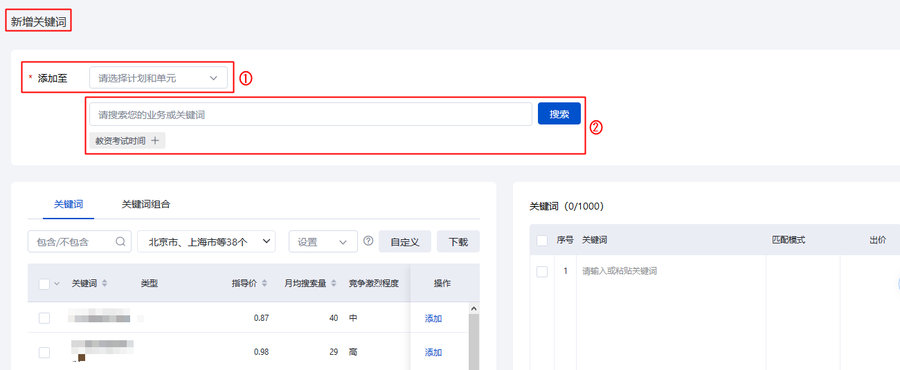This screenshot has width=900, height=370.
Task: Sort by 关键词 column arrows
Action: coord(104,283)
